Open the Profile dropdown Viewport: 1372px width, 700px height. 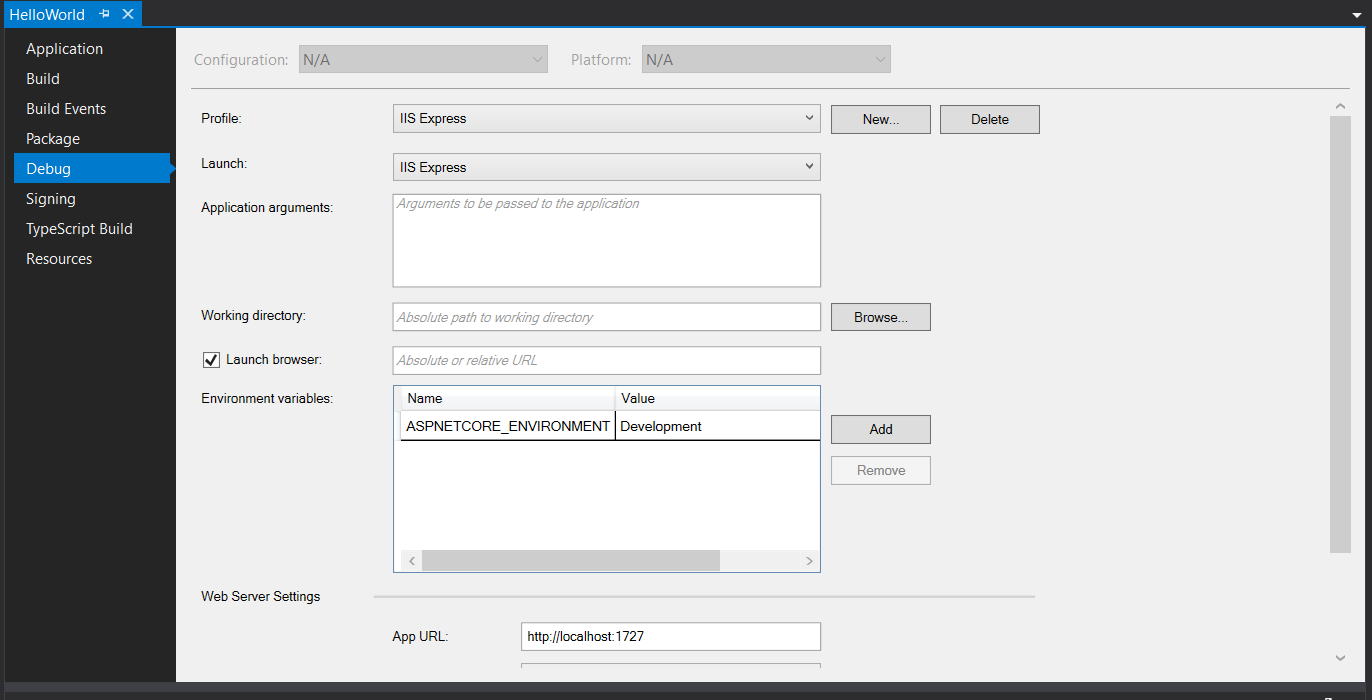[x=606, y=119]
